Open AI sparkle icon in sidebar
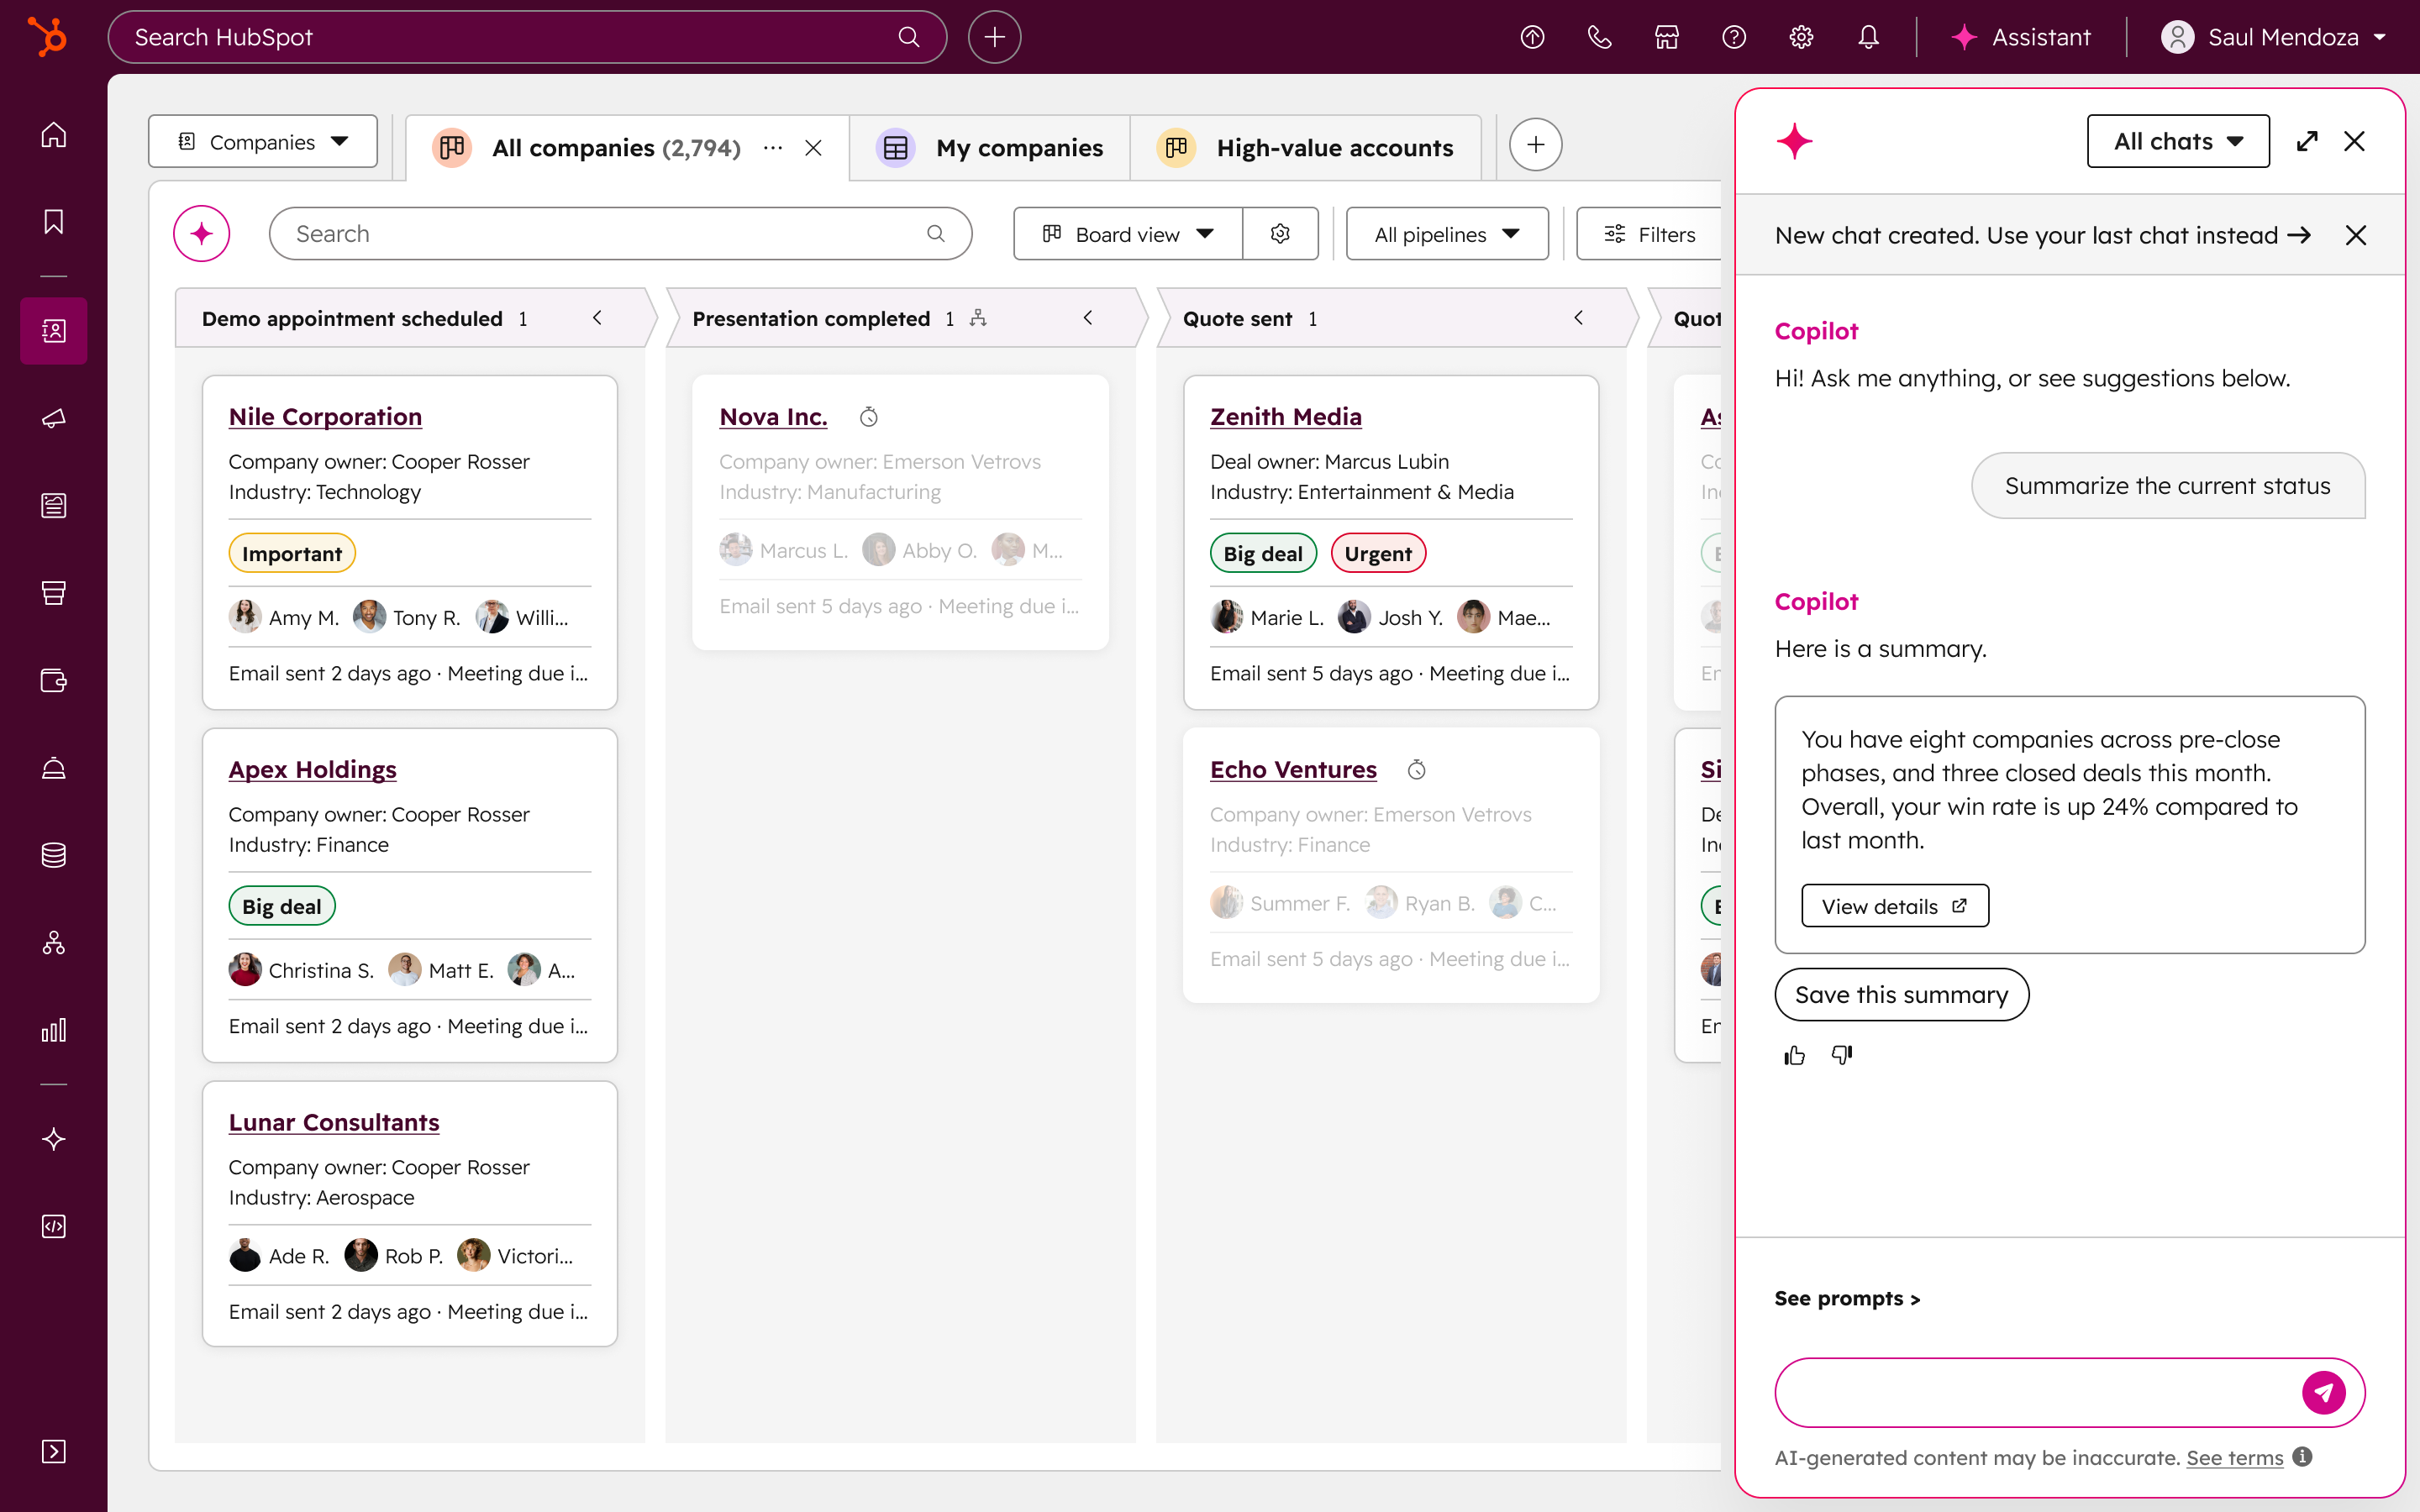Viewport: 2420px width, 1512px height. pos(54,1139)
